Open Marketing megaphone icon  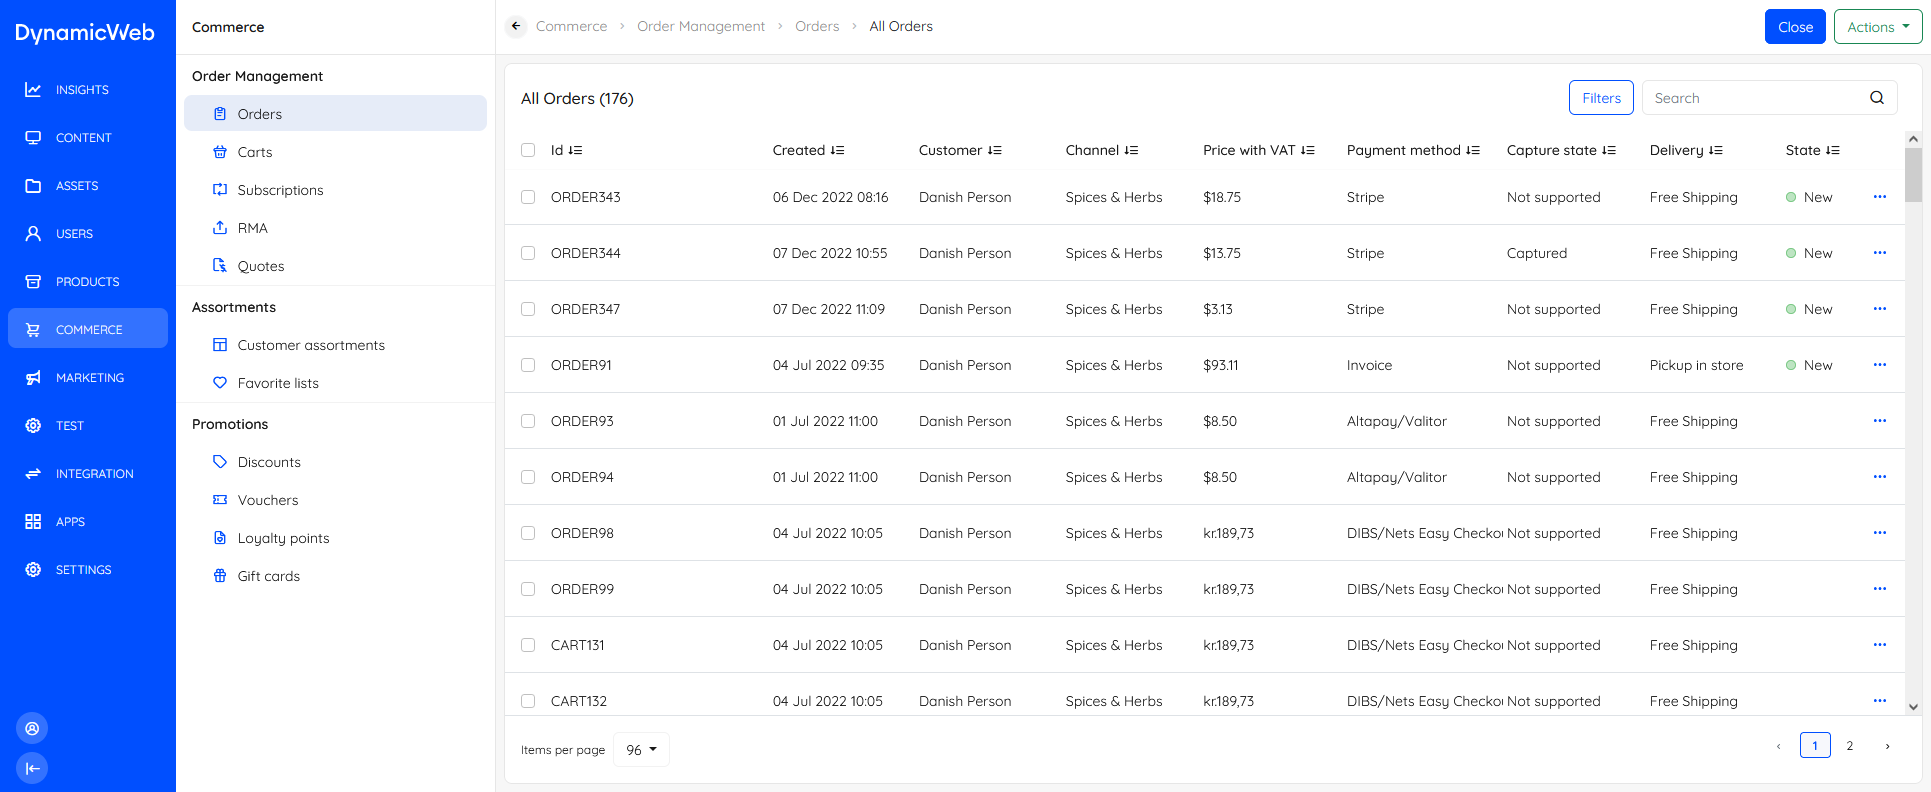(x=33, y=378)
